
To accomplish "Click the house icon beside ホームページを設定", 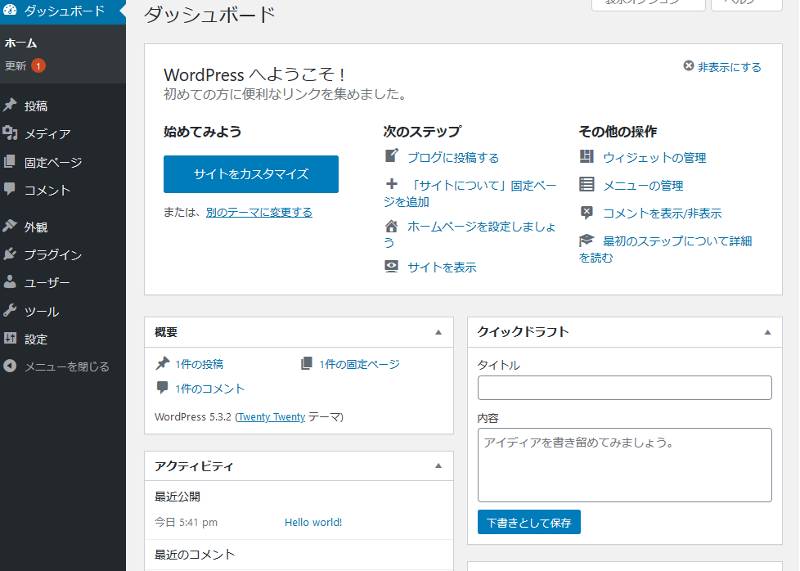I will coord(391,226).
